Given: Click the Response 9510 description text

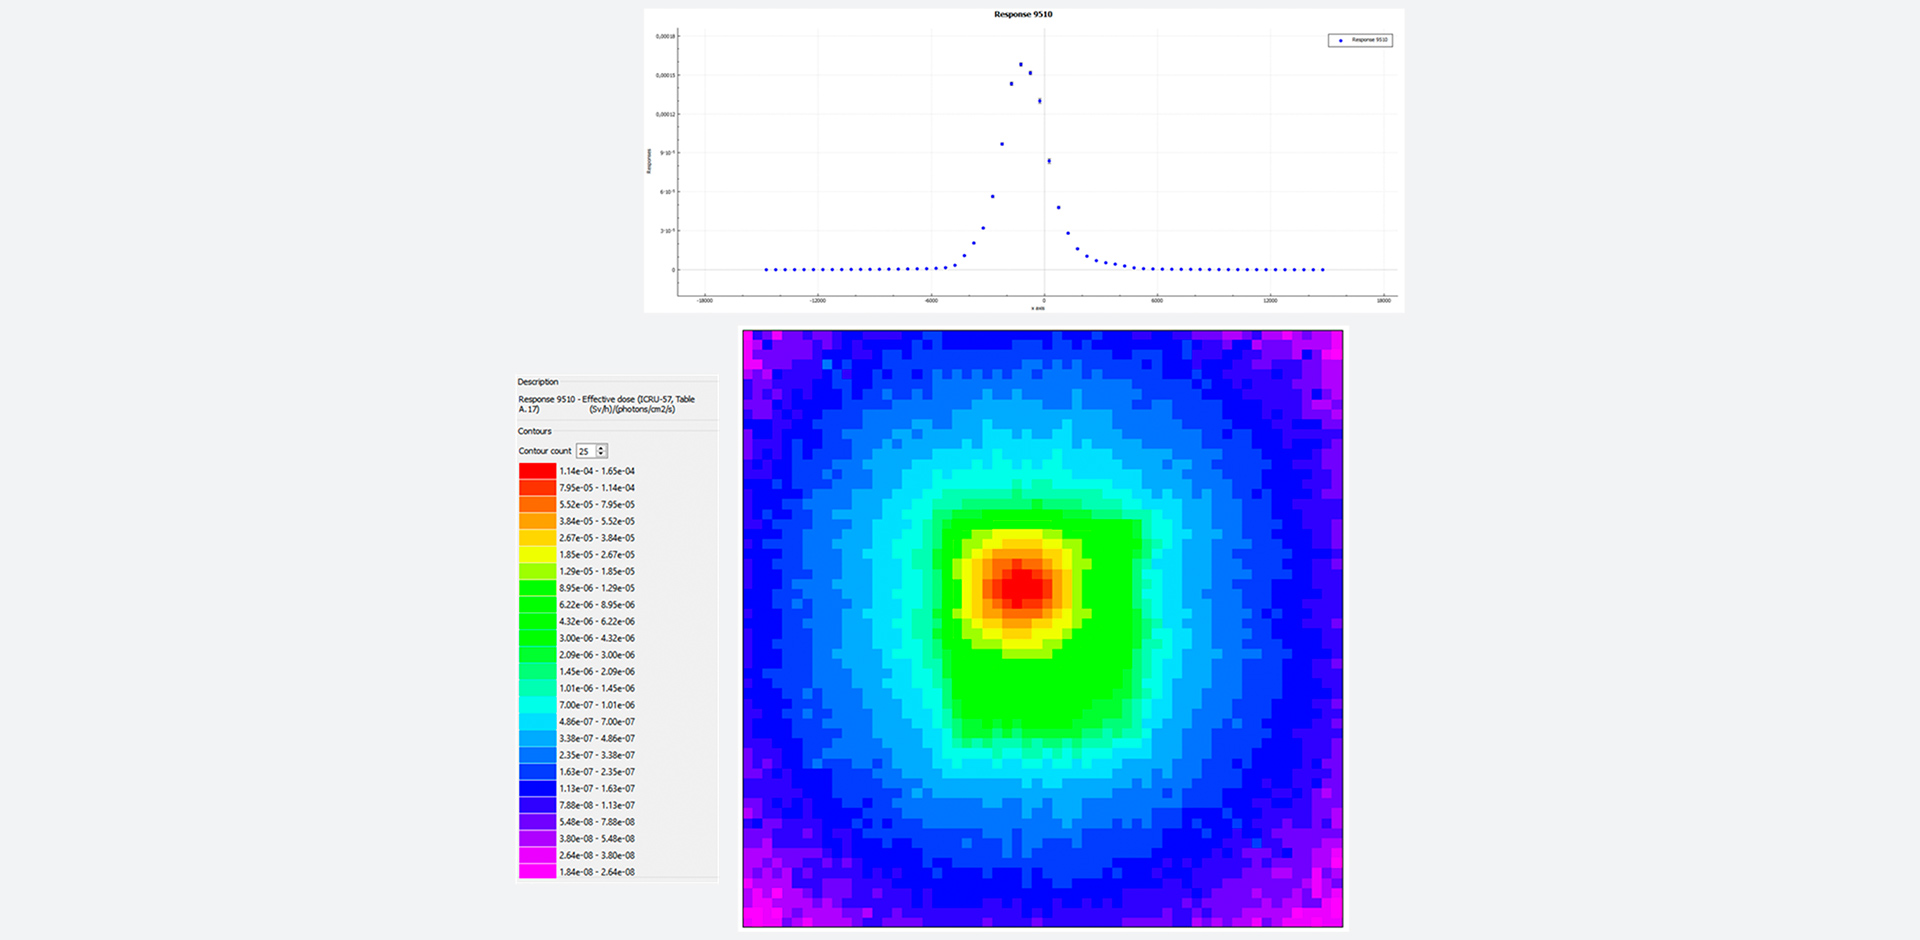Looking at the screenshot, I should (606, 404).
